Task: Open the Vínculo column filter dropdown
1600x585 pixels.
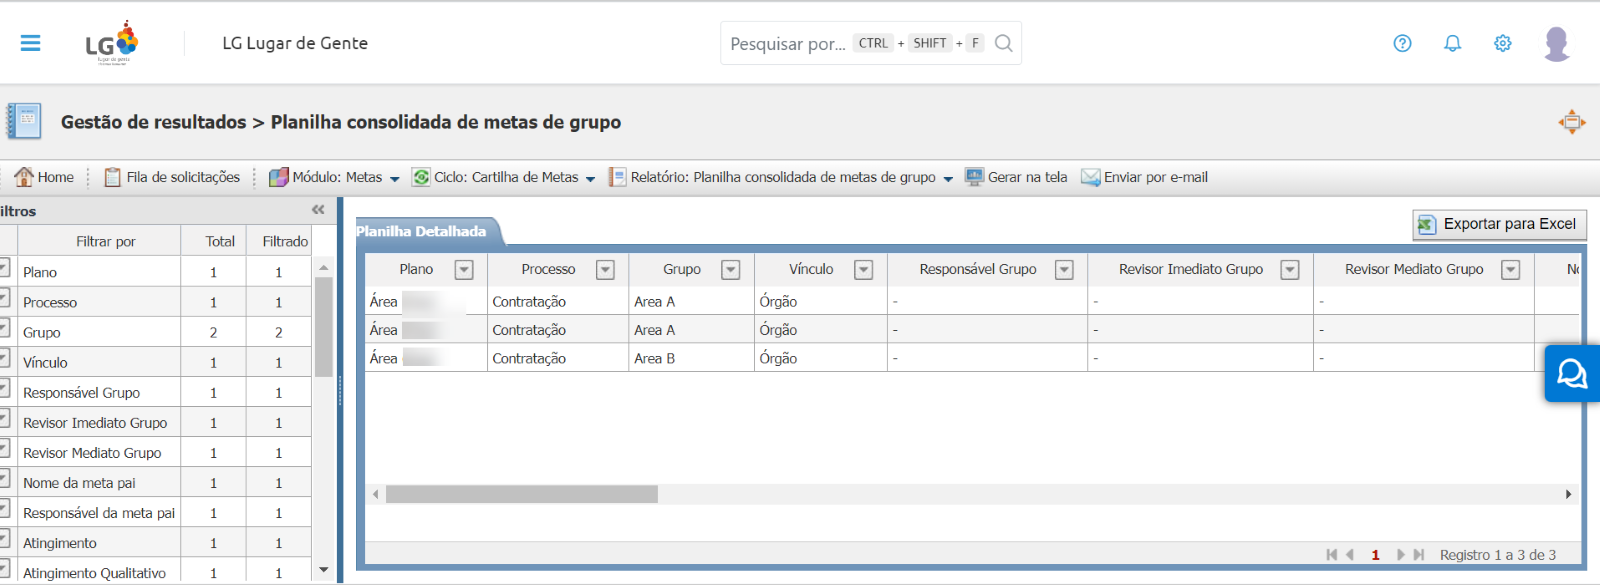Action: (x=864, y=270)
